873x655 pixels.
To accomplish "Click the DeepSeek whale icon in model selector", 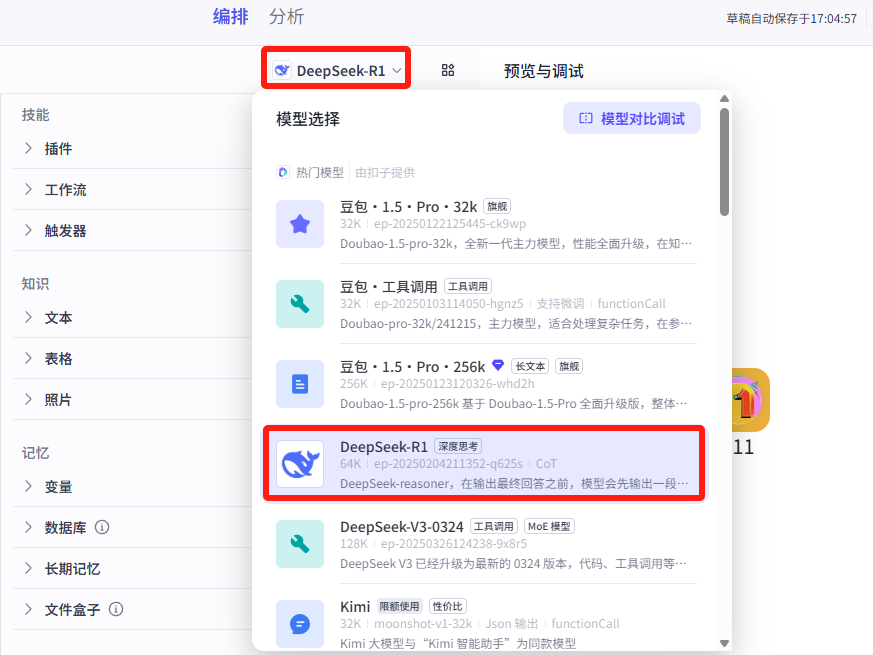I will coord(282,71).
